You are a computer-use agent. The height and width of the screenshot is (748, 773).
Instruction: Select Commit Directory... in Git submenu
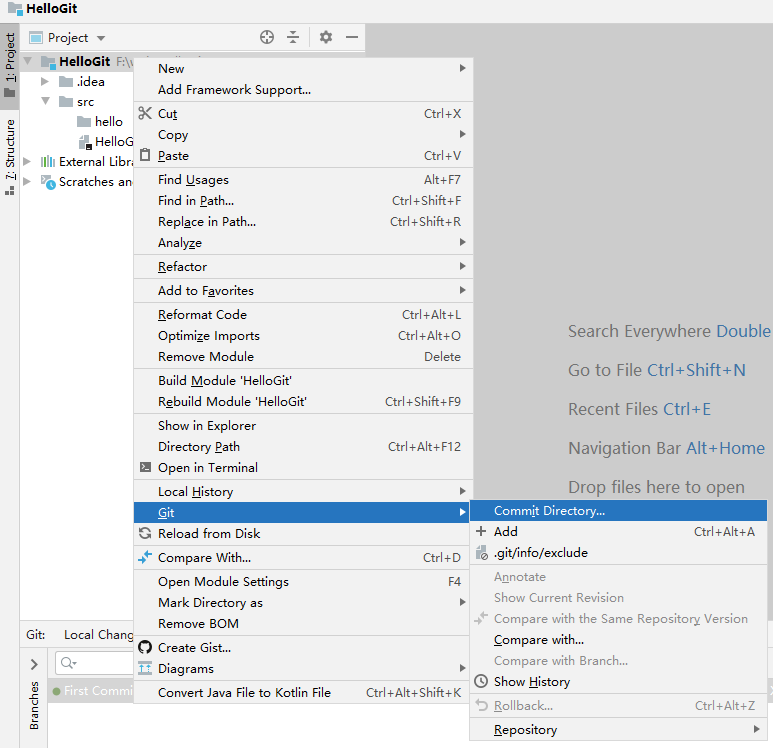[x=618, y=510]
